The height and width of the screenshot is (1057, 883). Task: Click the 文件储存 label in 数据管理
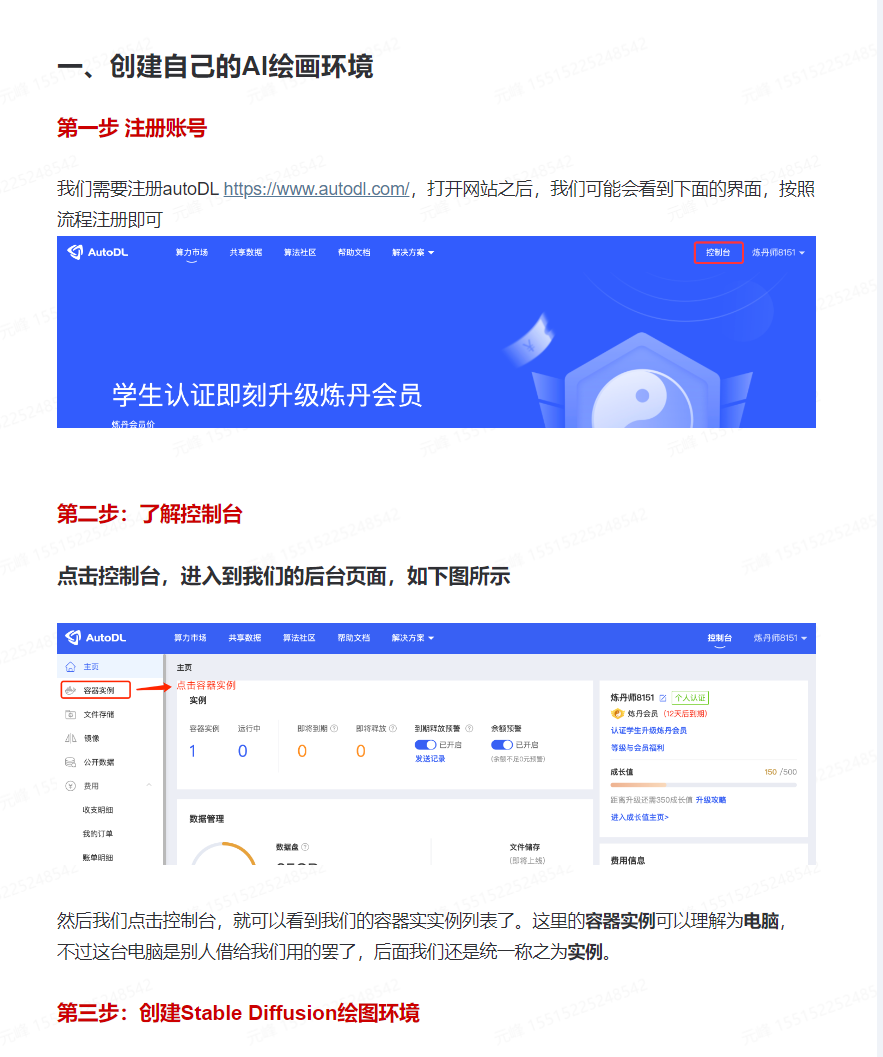point(524,847)
